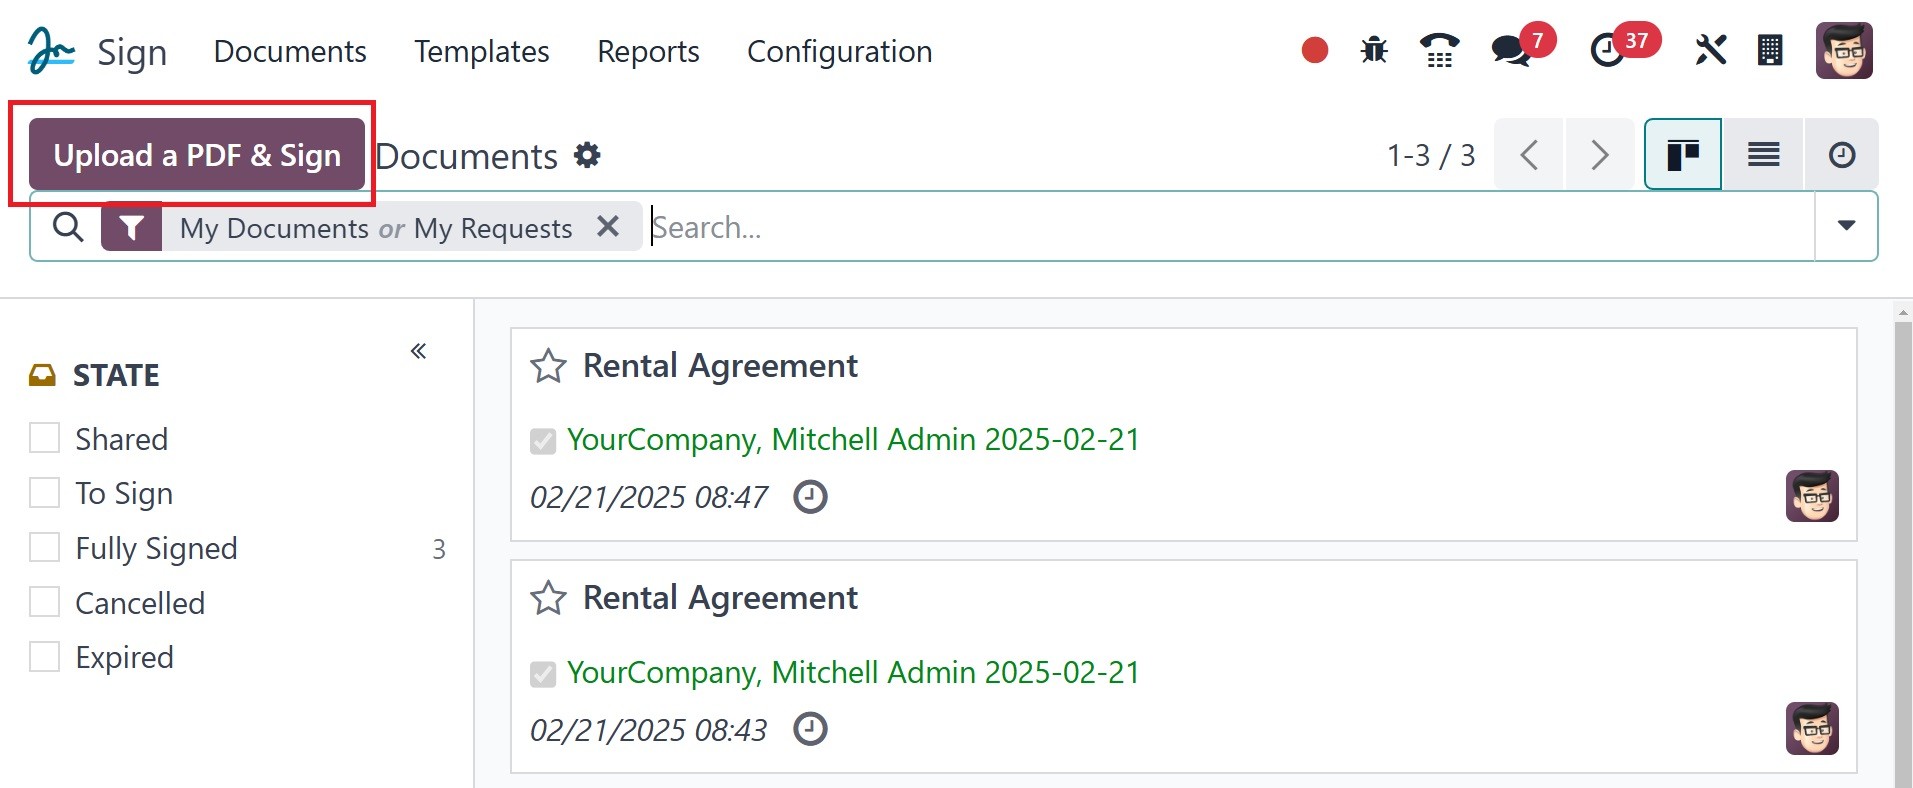Open the activities clock with 37 badge
The width and height of the screenshot is (1913, 788).
(1608, 50)
